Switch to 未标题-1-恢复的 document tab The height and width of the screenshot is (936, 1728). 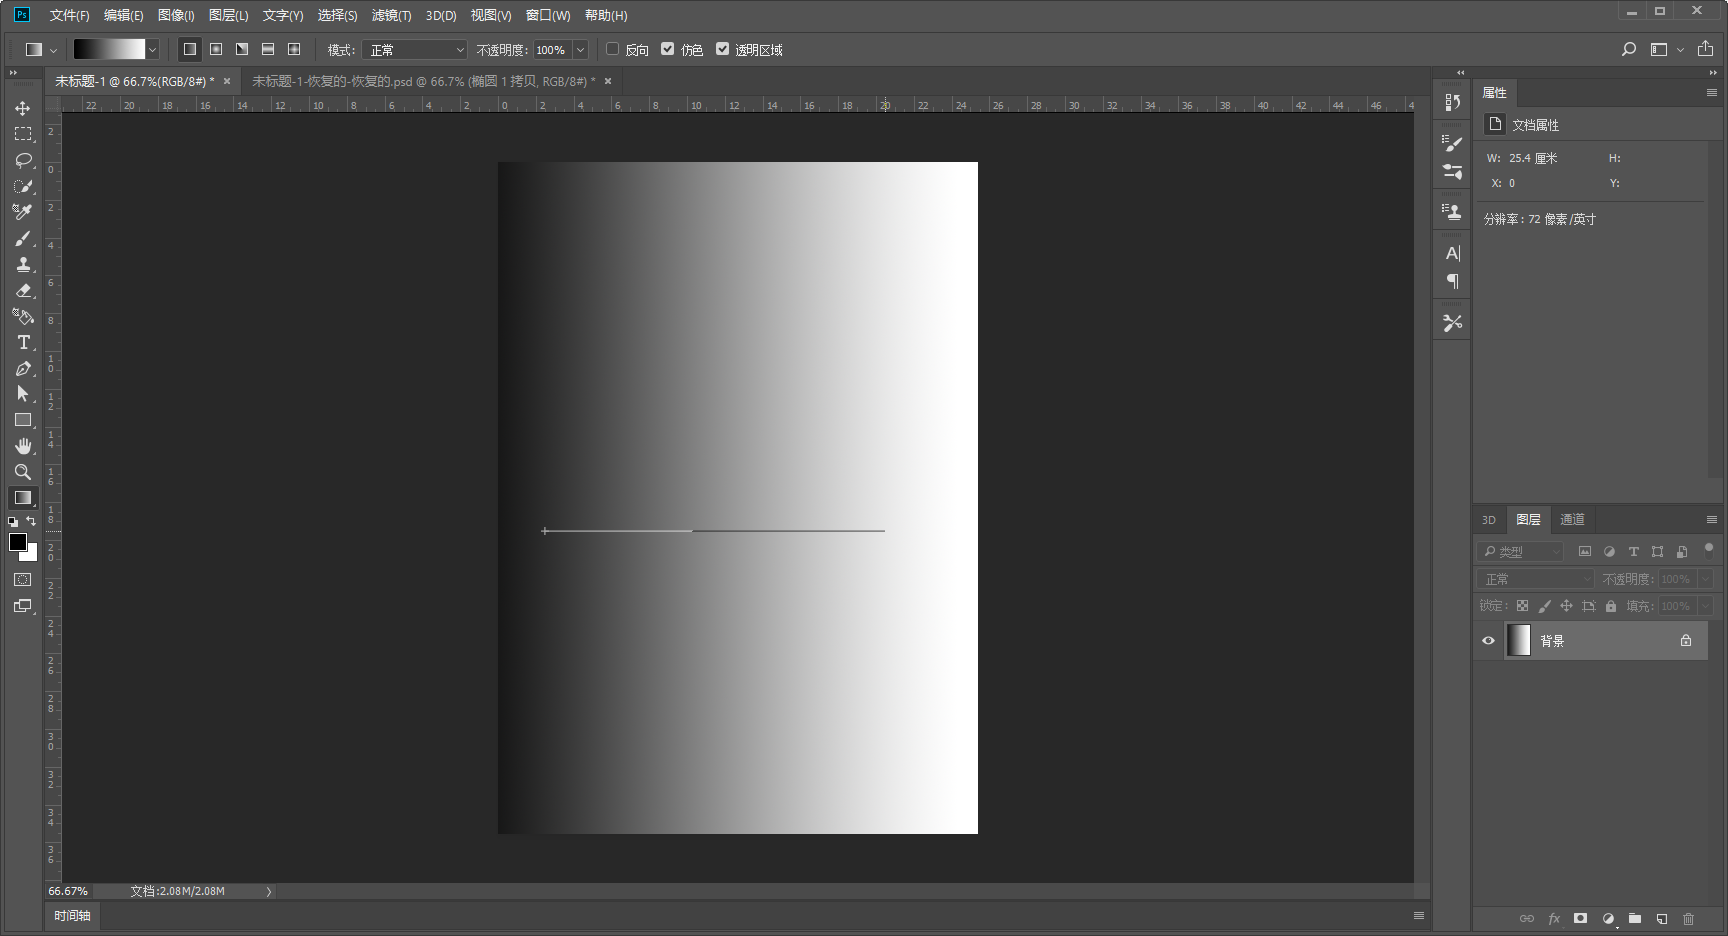pyautogui.click(x=424, y=81)
